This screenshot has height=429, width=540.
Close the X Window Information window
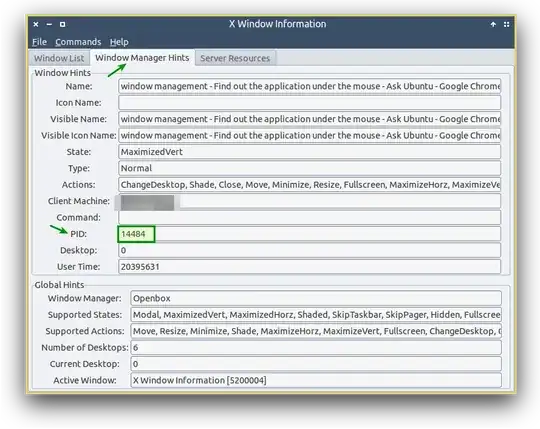coord(36,24)
